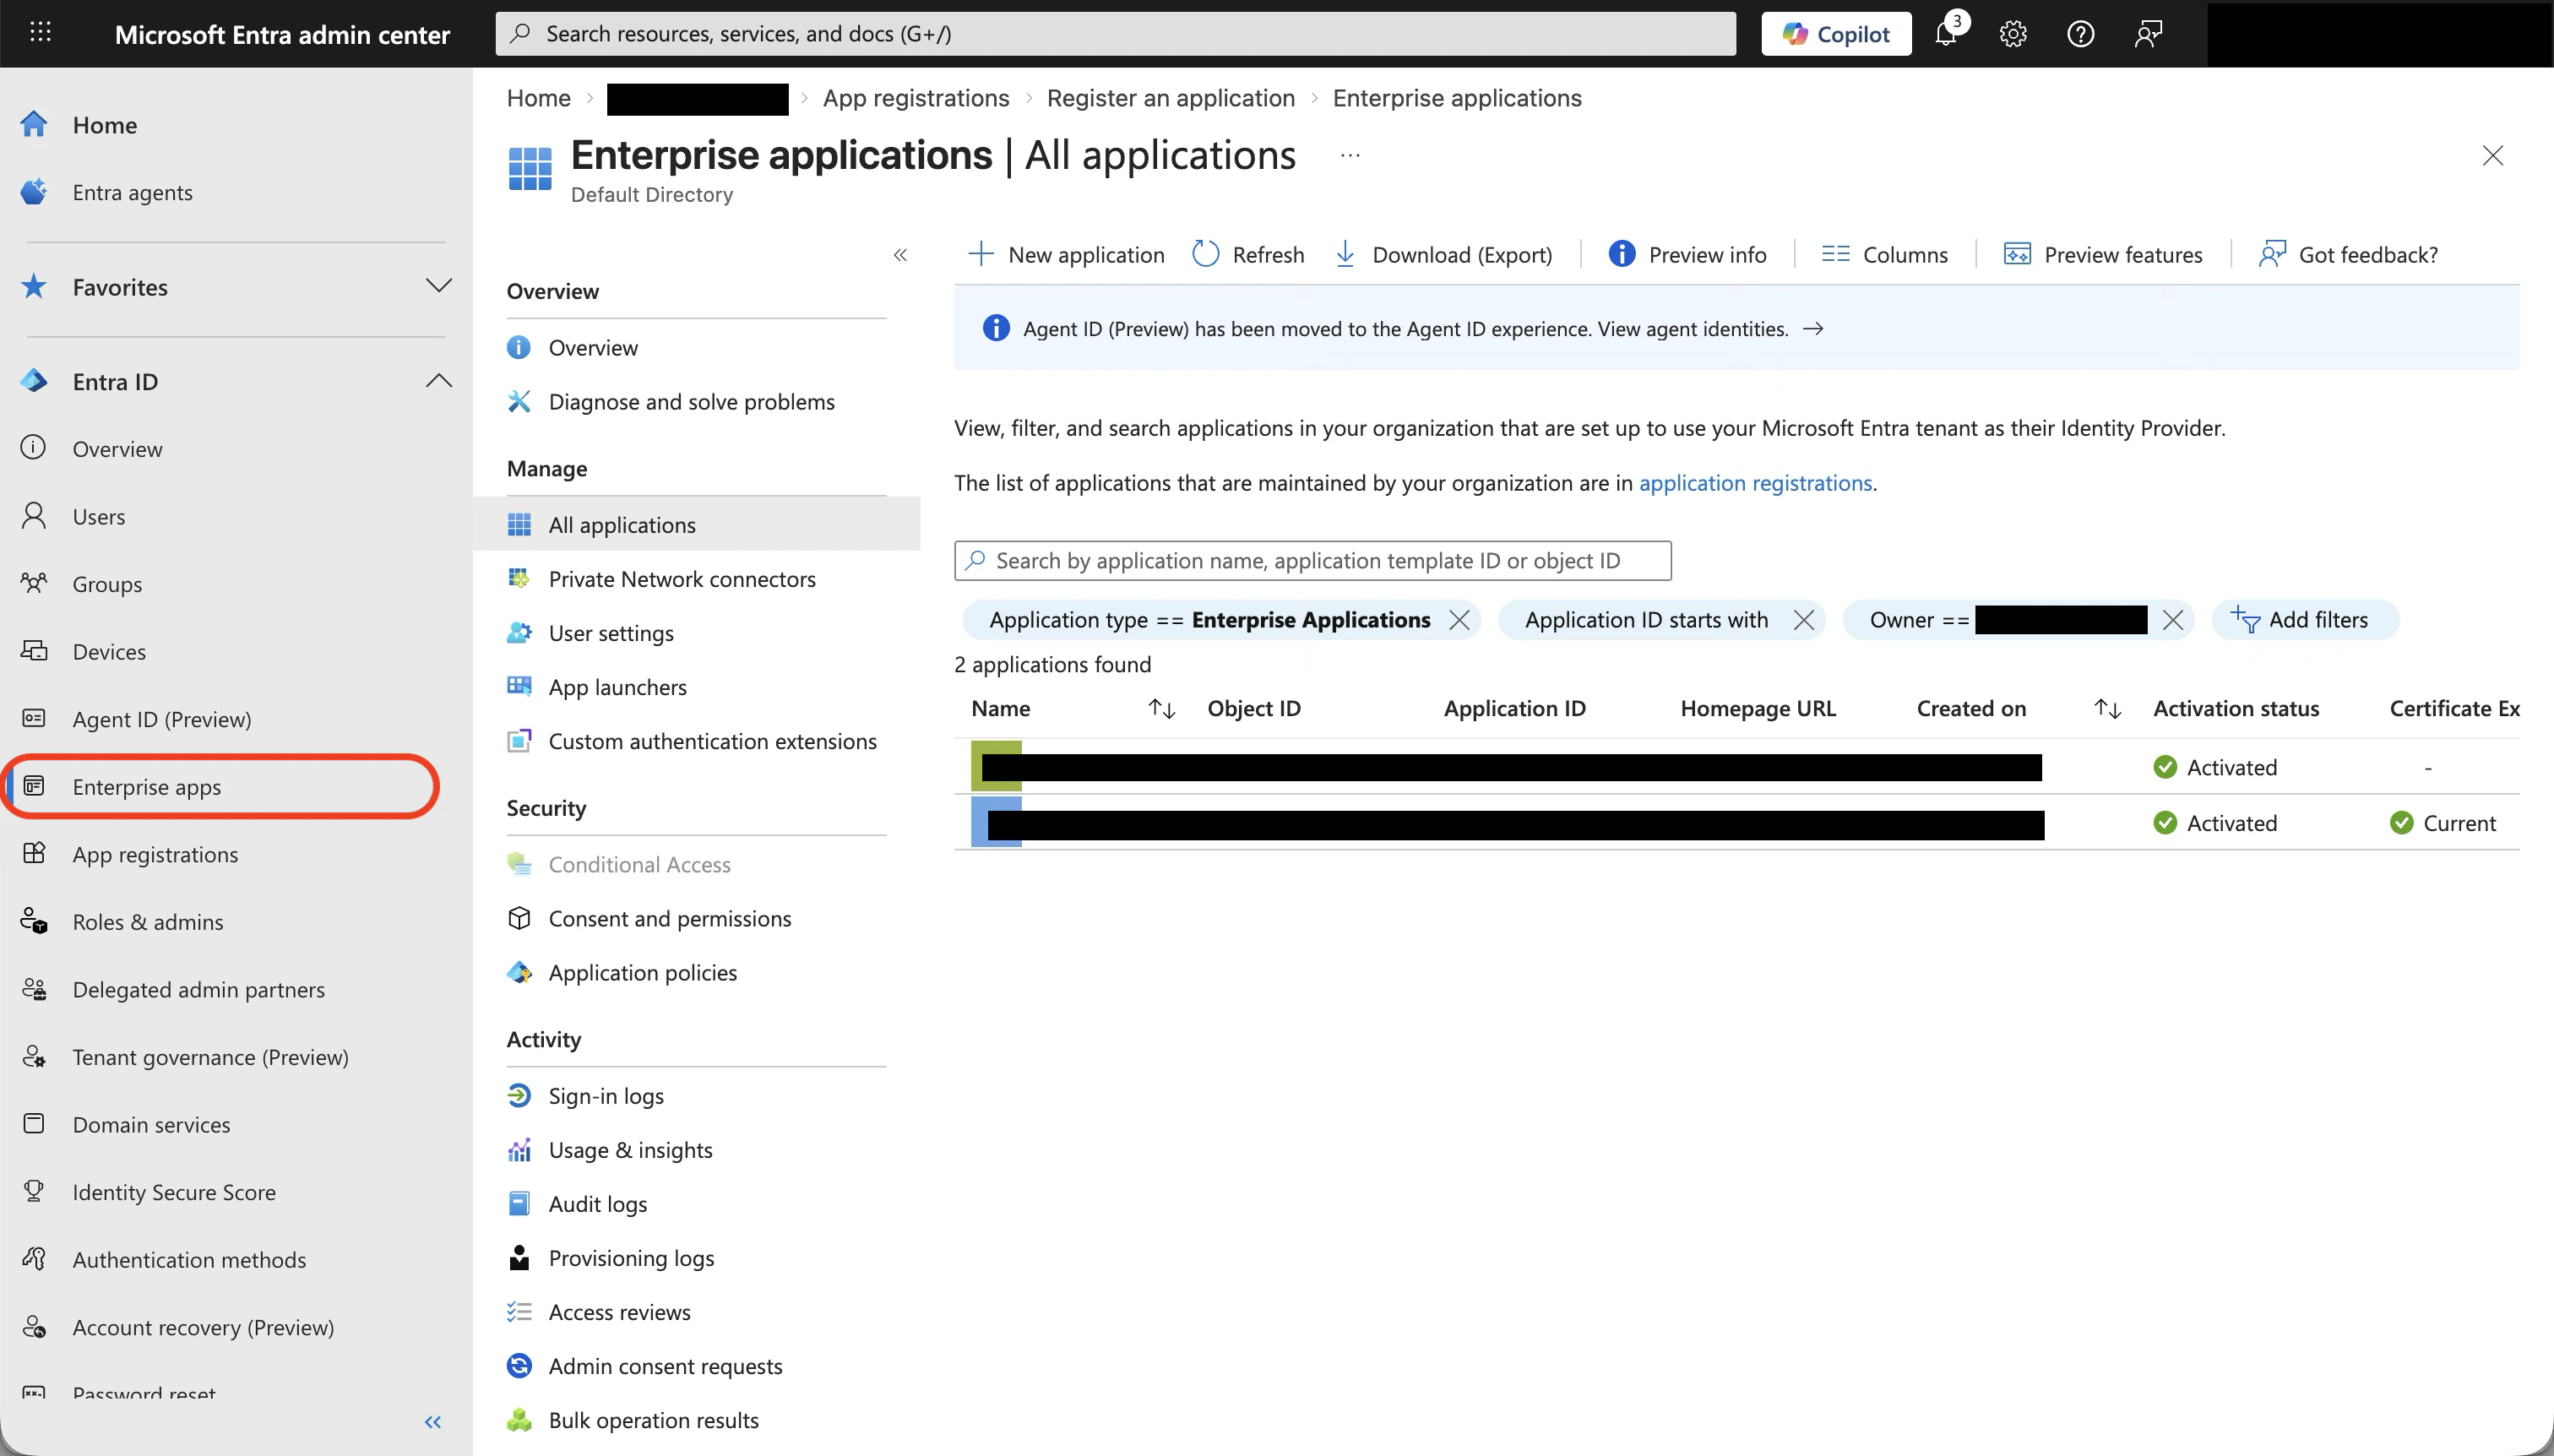Click the Sign-in logs icon
The height and width of the screenshot is (1456, 2554).
519,1095
